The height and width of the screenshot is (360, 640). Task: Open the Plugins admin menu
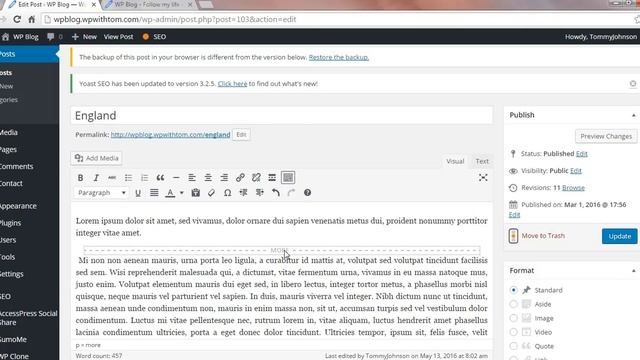[11, 223]
